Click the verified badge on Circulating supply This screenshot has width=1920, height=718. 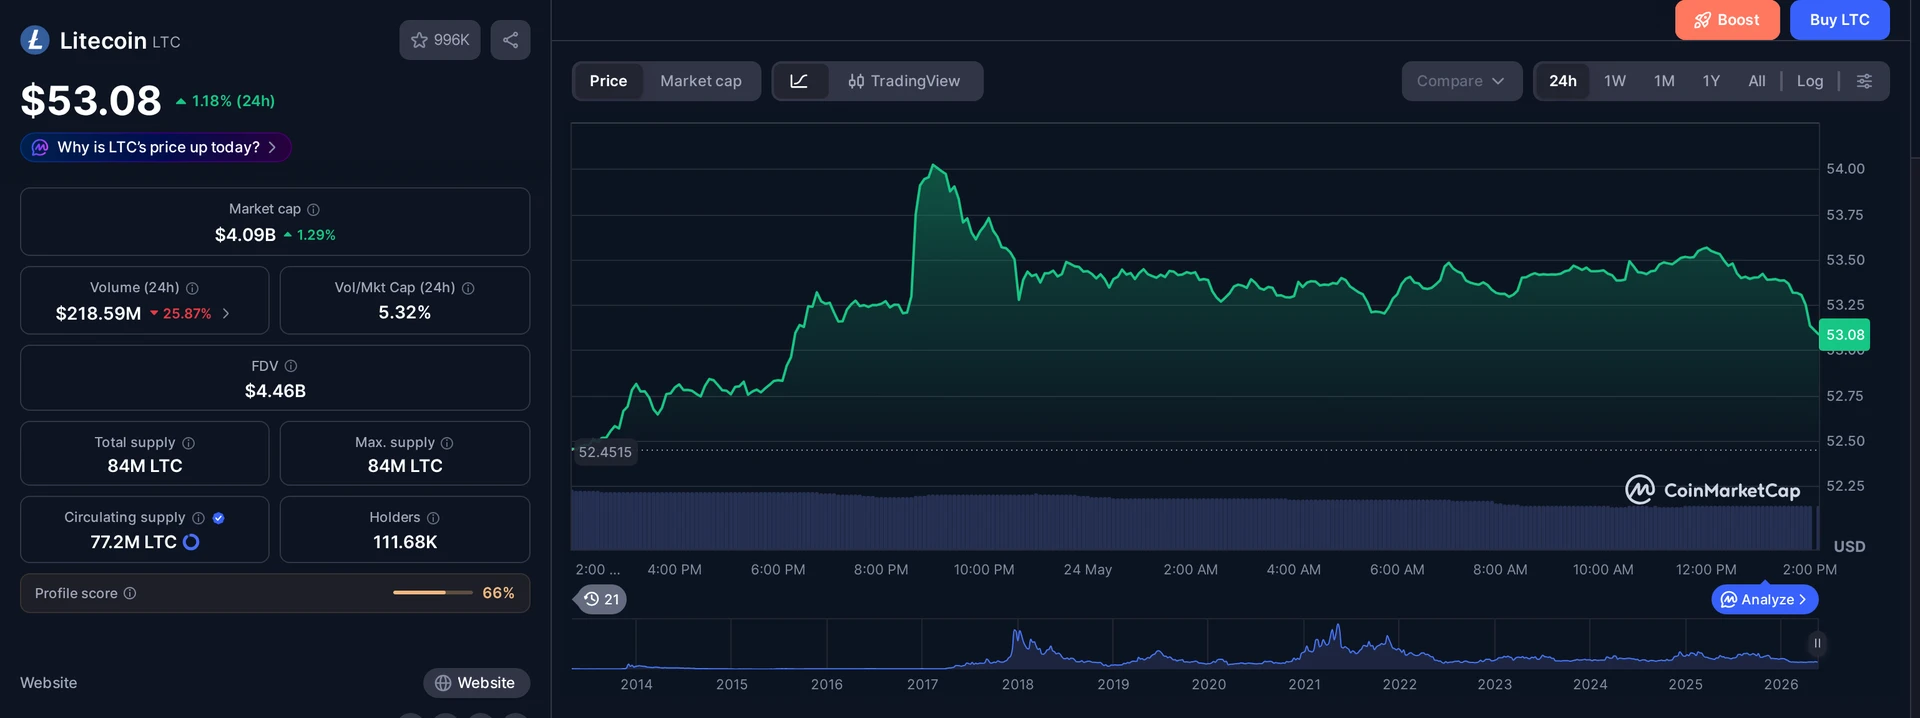click(x=218, y=518)
